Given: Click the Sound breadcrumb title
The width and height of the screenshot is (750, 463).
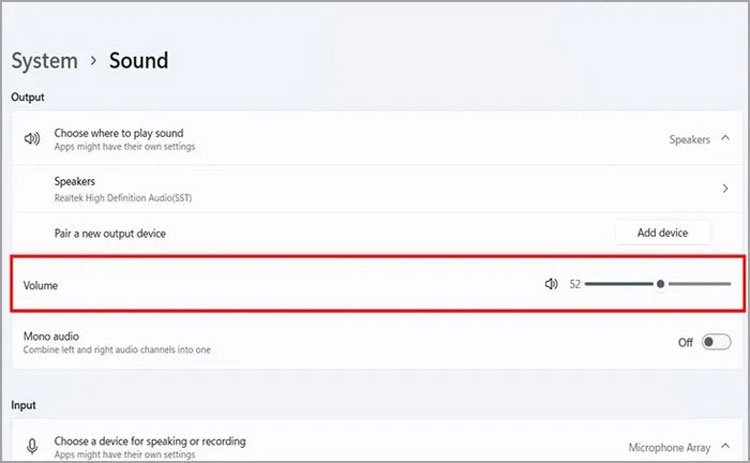Looking at the screenshot, I should point(138,61).
